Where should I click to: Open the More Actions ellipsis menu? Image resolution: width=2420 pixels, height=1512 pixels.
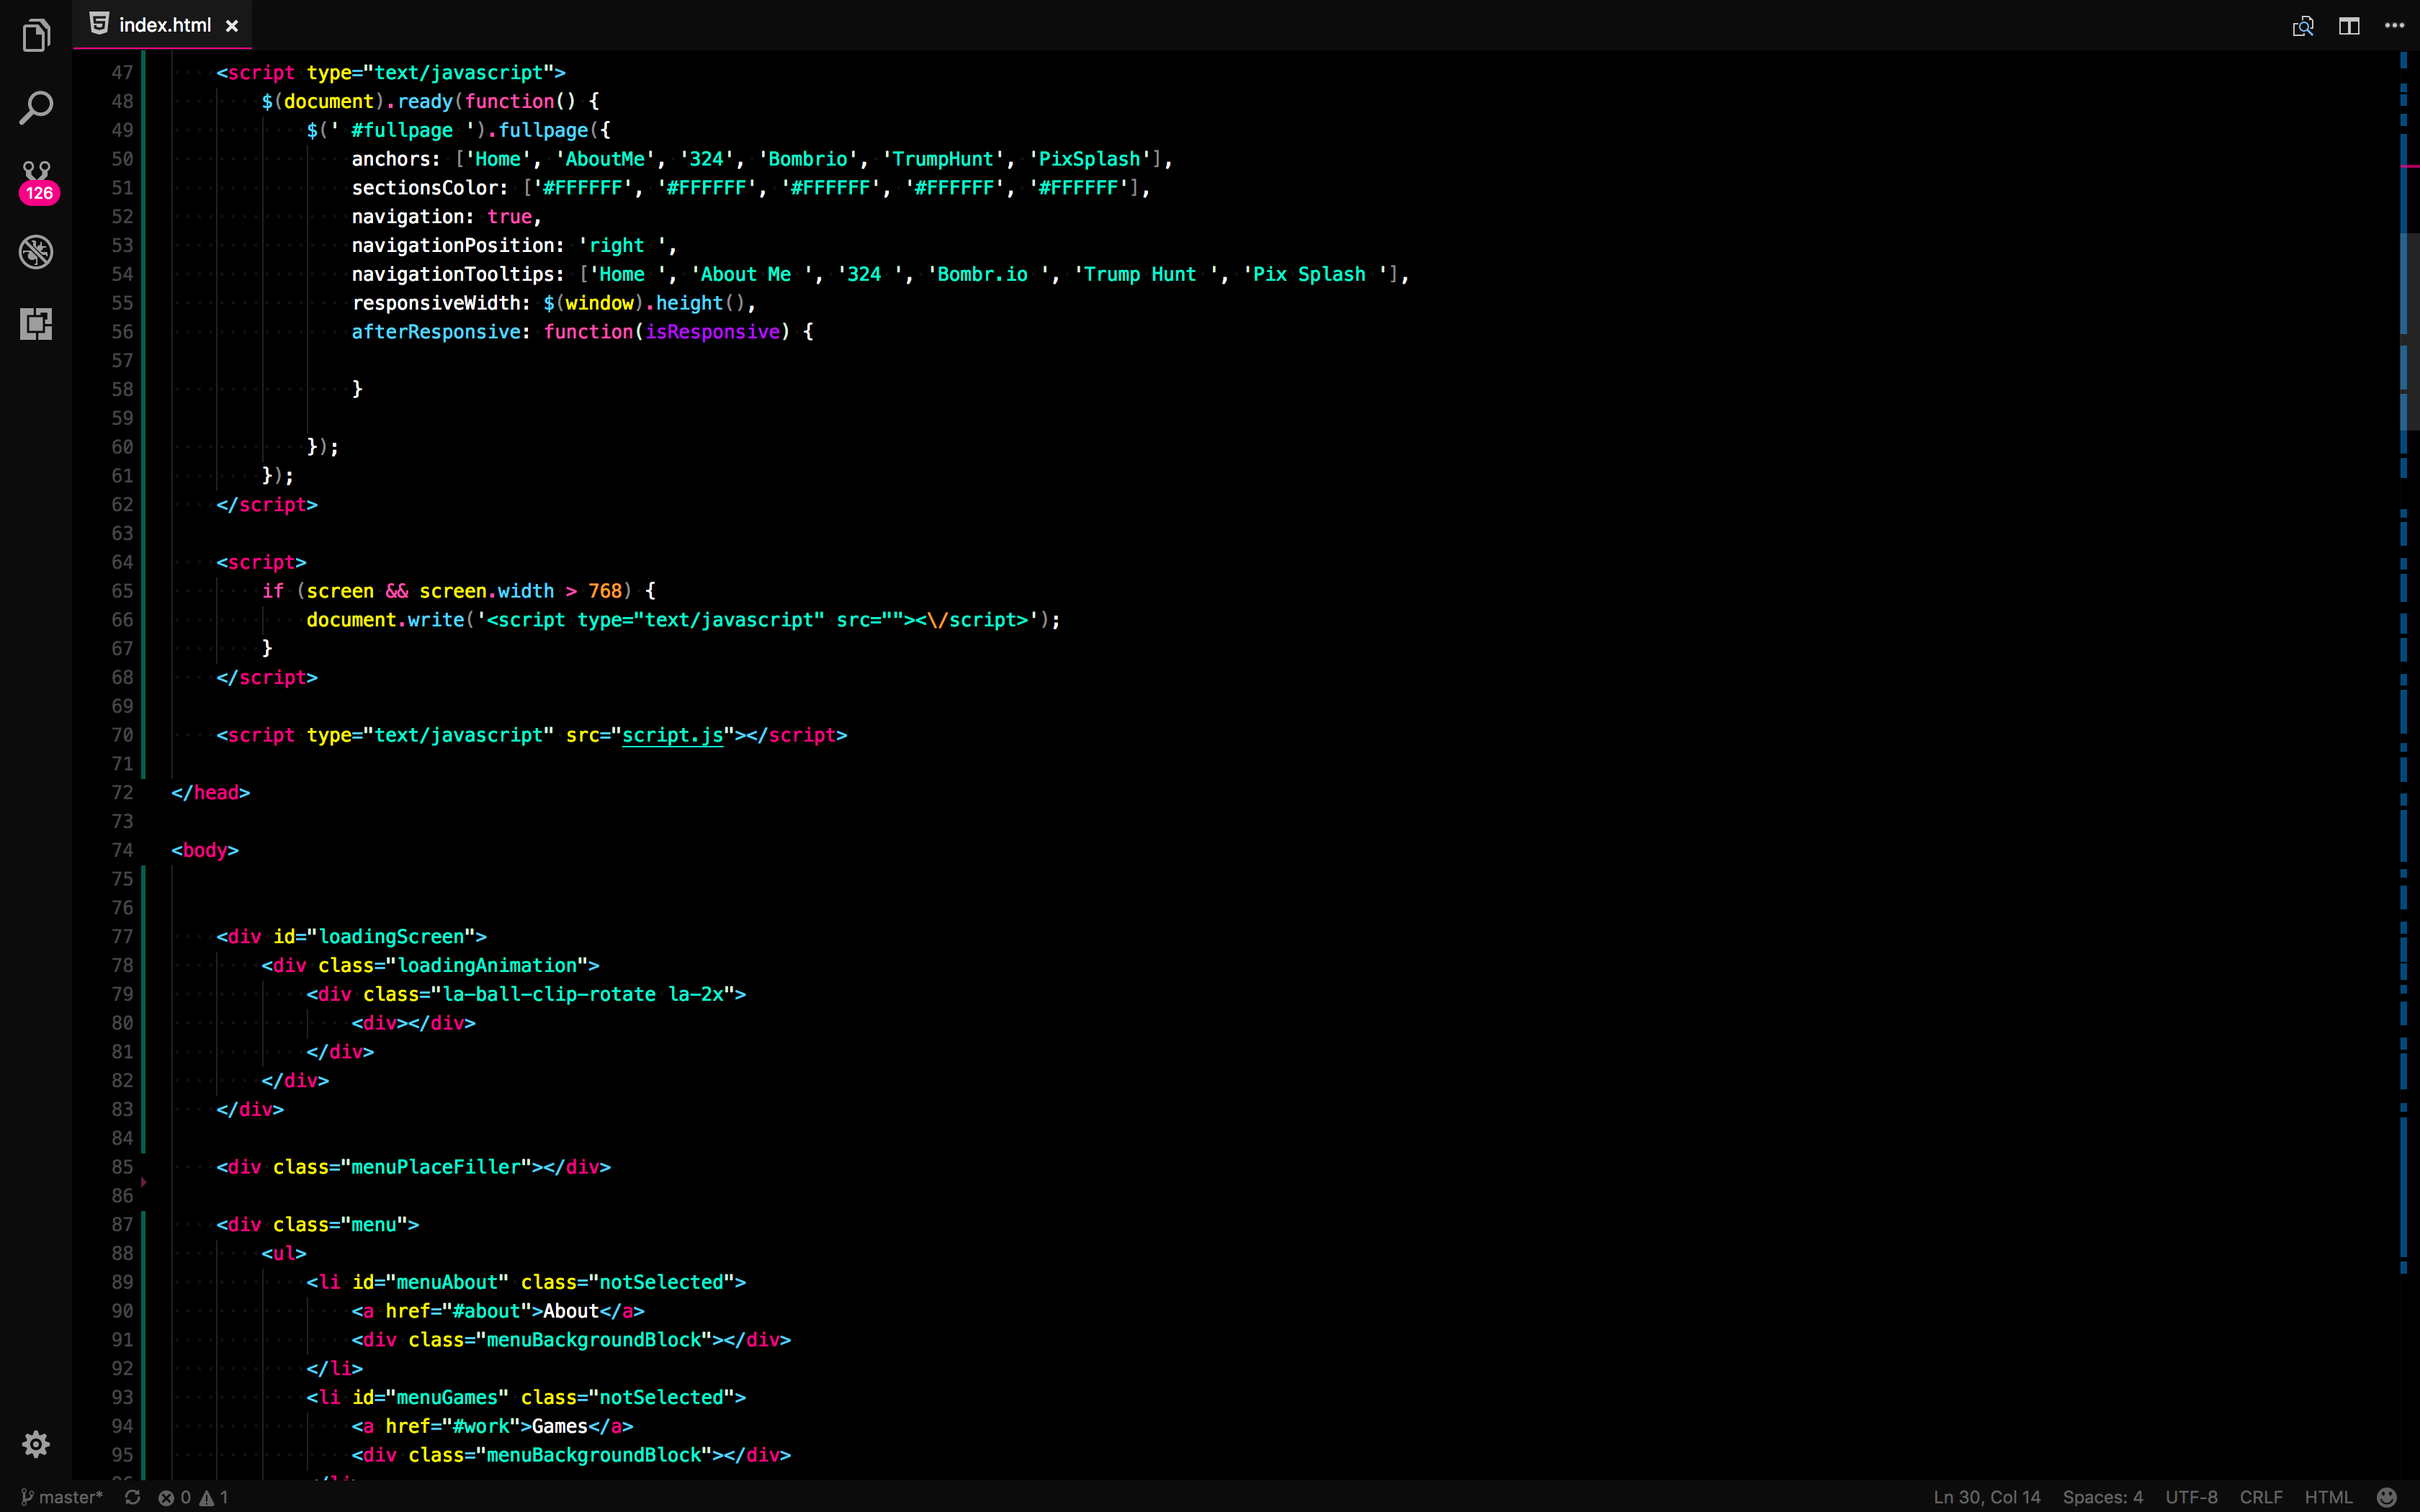coord(2394,26)
